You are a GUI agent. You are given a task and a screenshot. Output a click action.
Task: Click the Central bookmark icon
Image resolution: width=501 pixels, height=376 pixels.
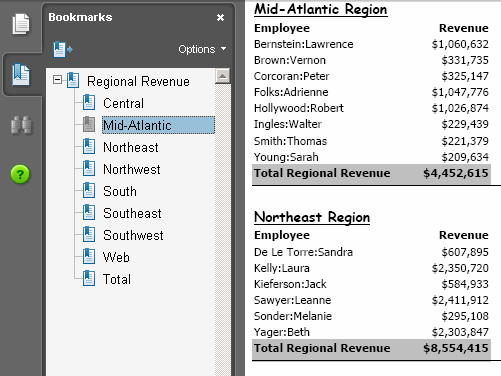[89, 102]
